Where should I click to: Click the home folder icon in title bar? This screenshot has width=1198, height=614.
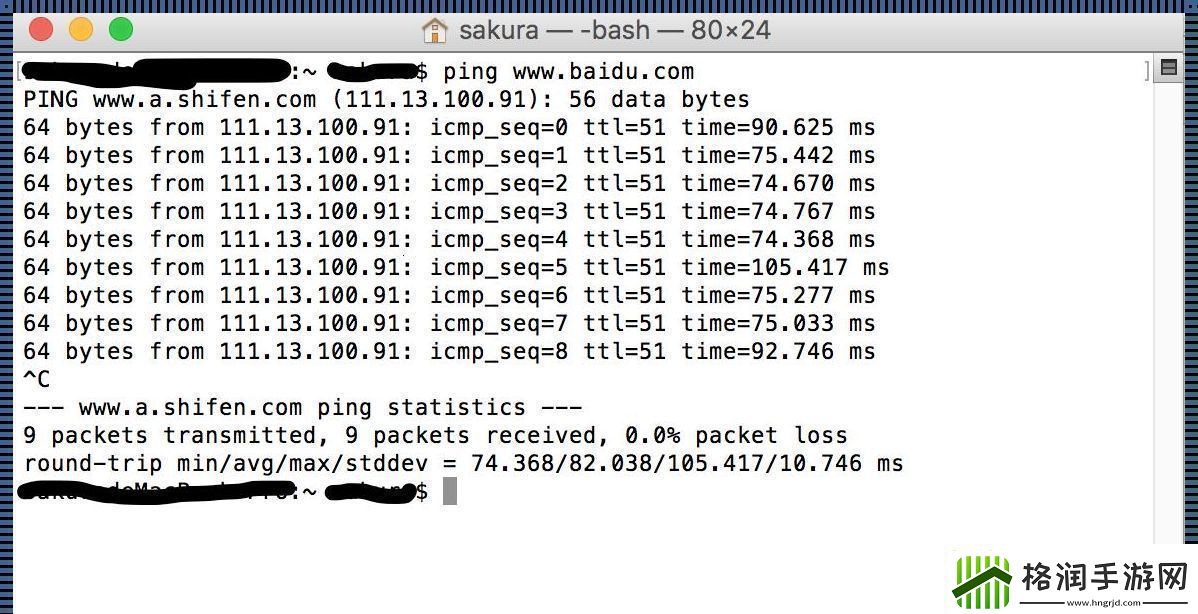[435, 30]
